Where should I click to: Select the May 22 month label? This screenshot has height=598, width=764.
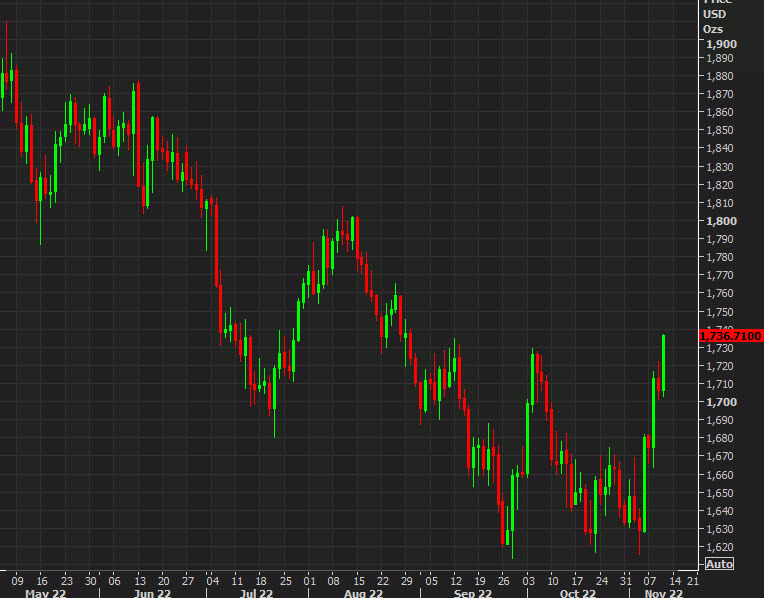[46, 593]
